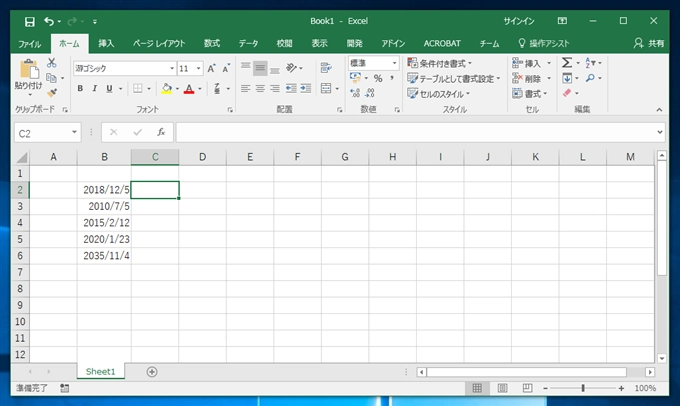Center text horizontally
The width and height of the screenshot is (680, 406).
pyautogui.click(x=260, y=88)
